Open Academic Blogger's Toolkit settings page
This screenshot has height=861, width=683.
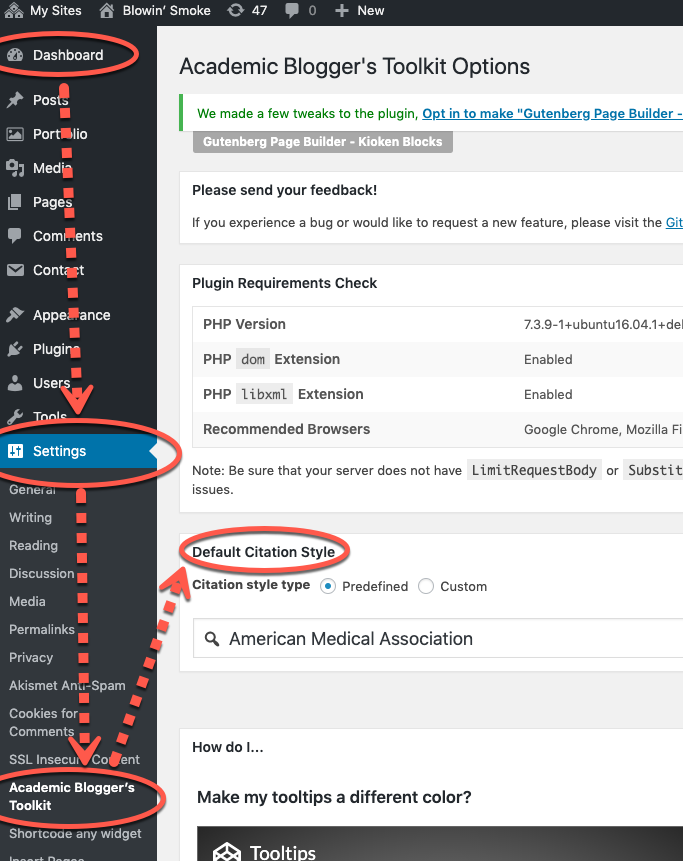click(71, 796)
